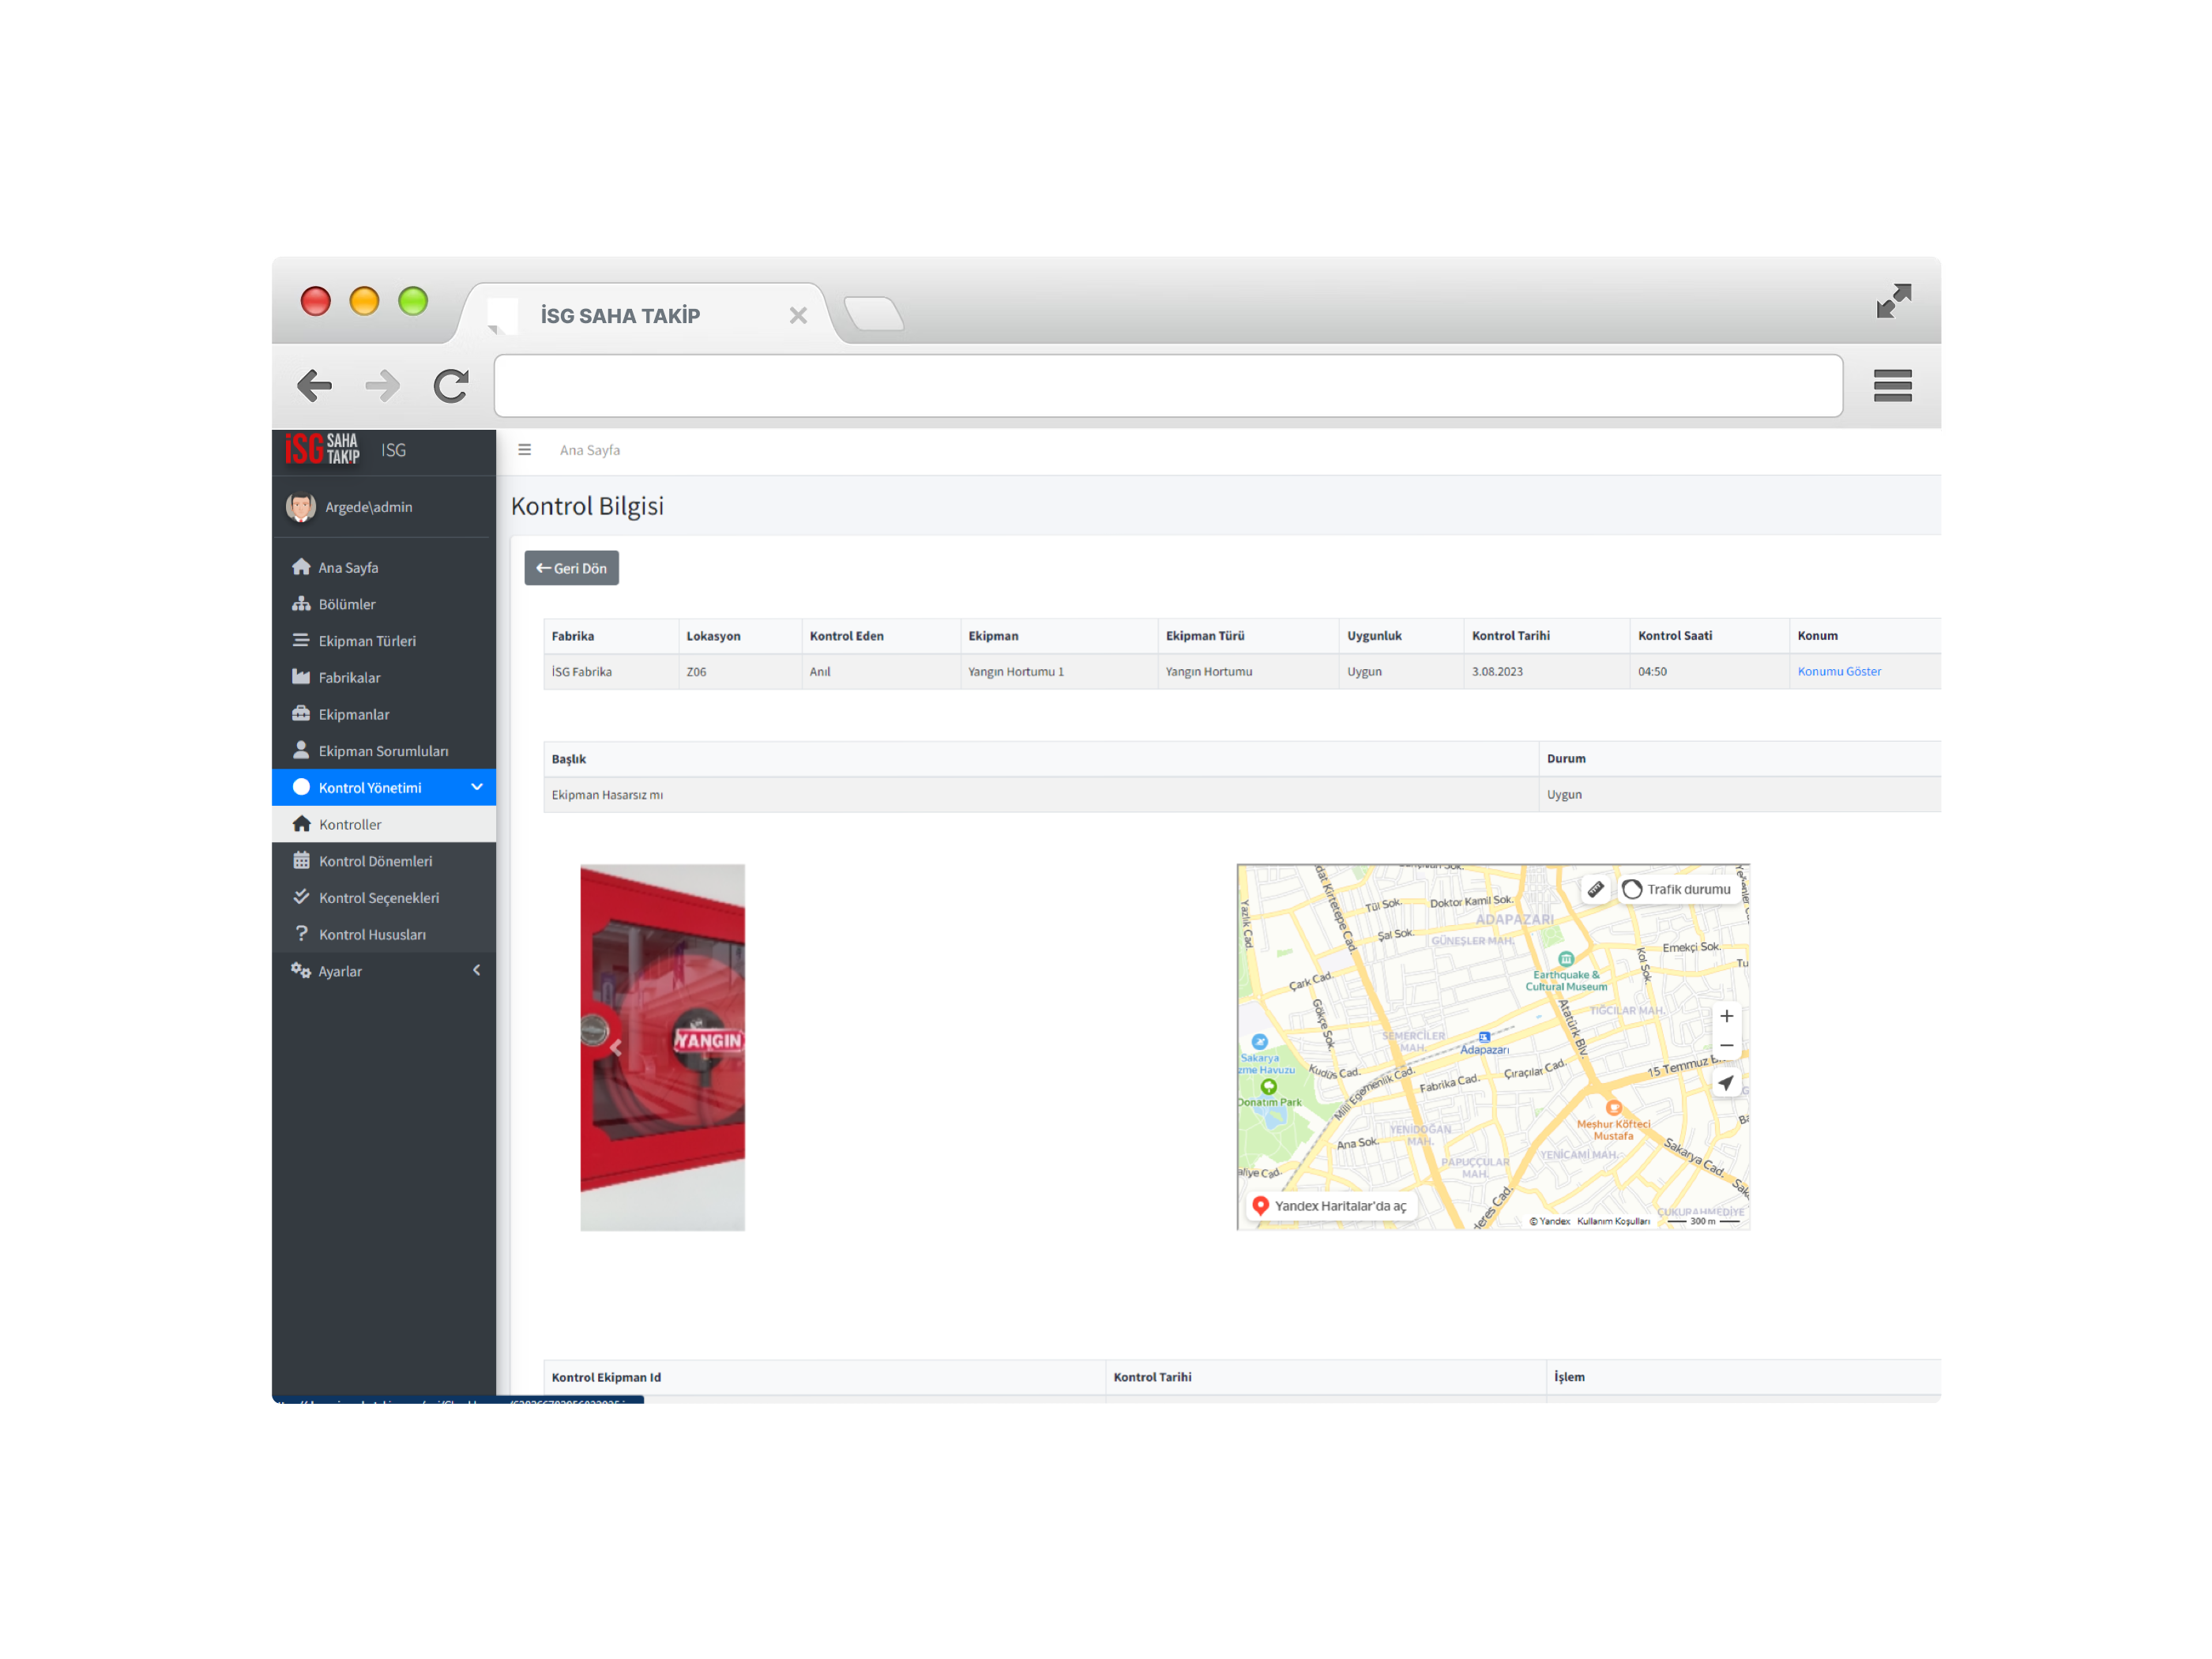Viewport: 2212px width, 1659px height.
Task: Open Kontrol Dönemleri submenu item
Action: click(x=384, y=861)
